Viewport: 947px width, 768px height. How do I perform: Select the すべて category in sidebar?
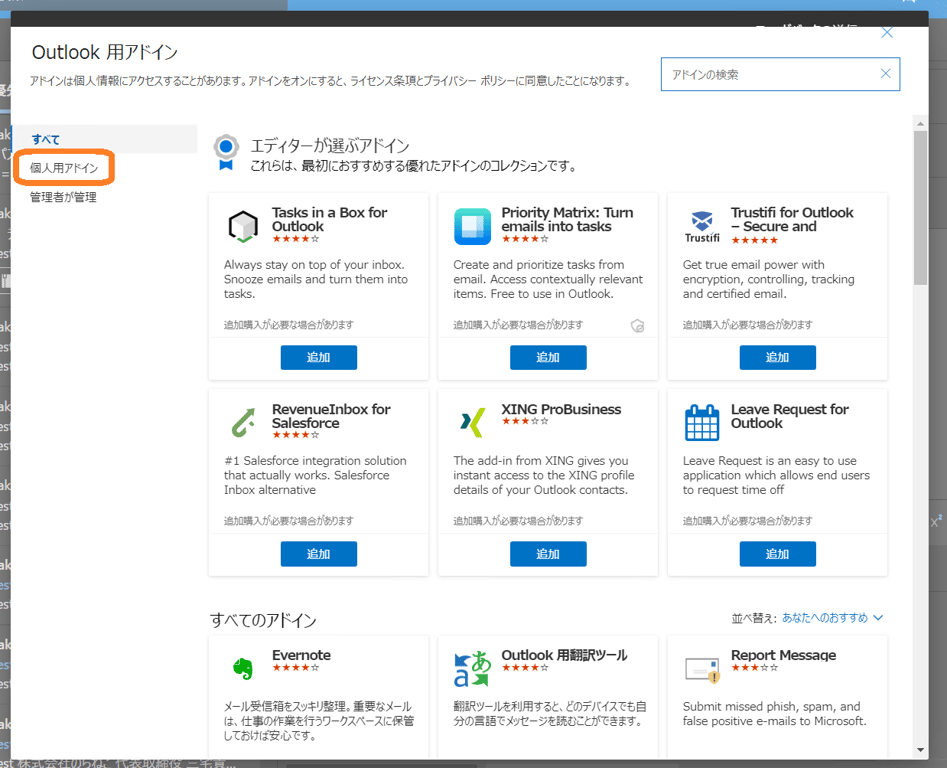tap(46, 139)
